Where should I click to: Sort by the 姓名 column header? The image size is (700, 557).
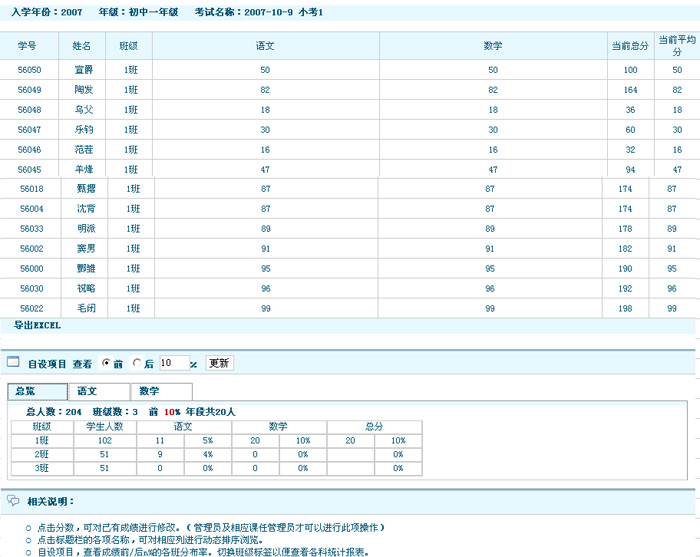(82, 46)
